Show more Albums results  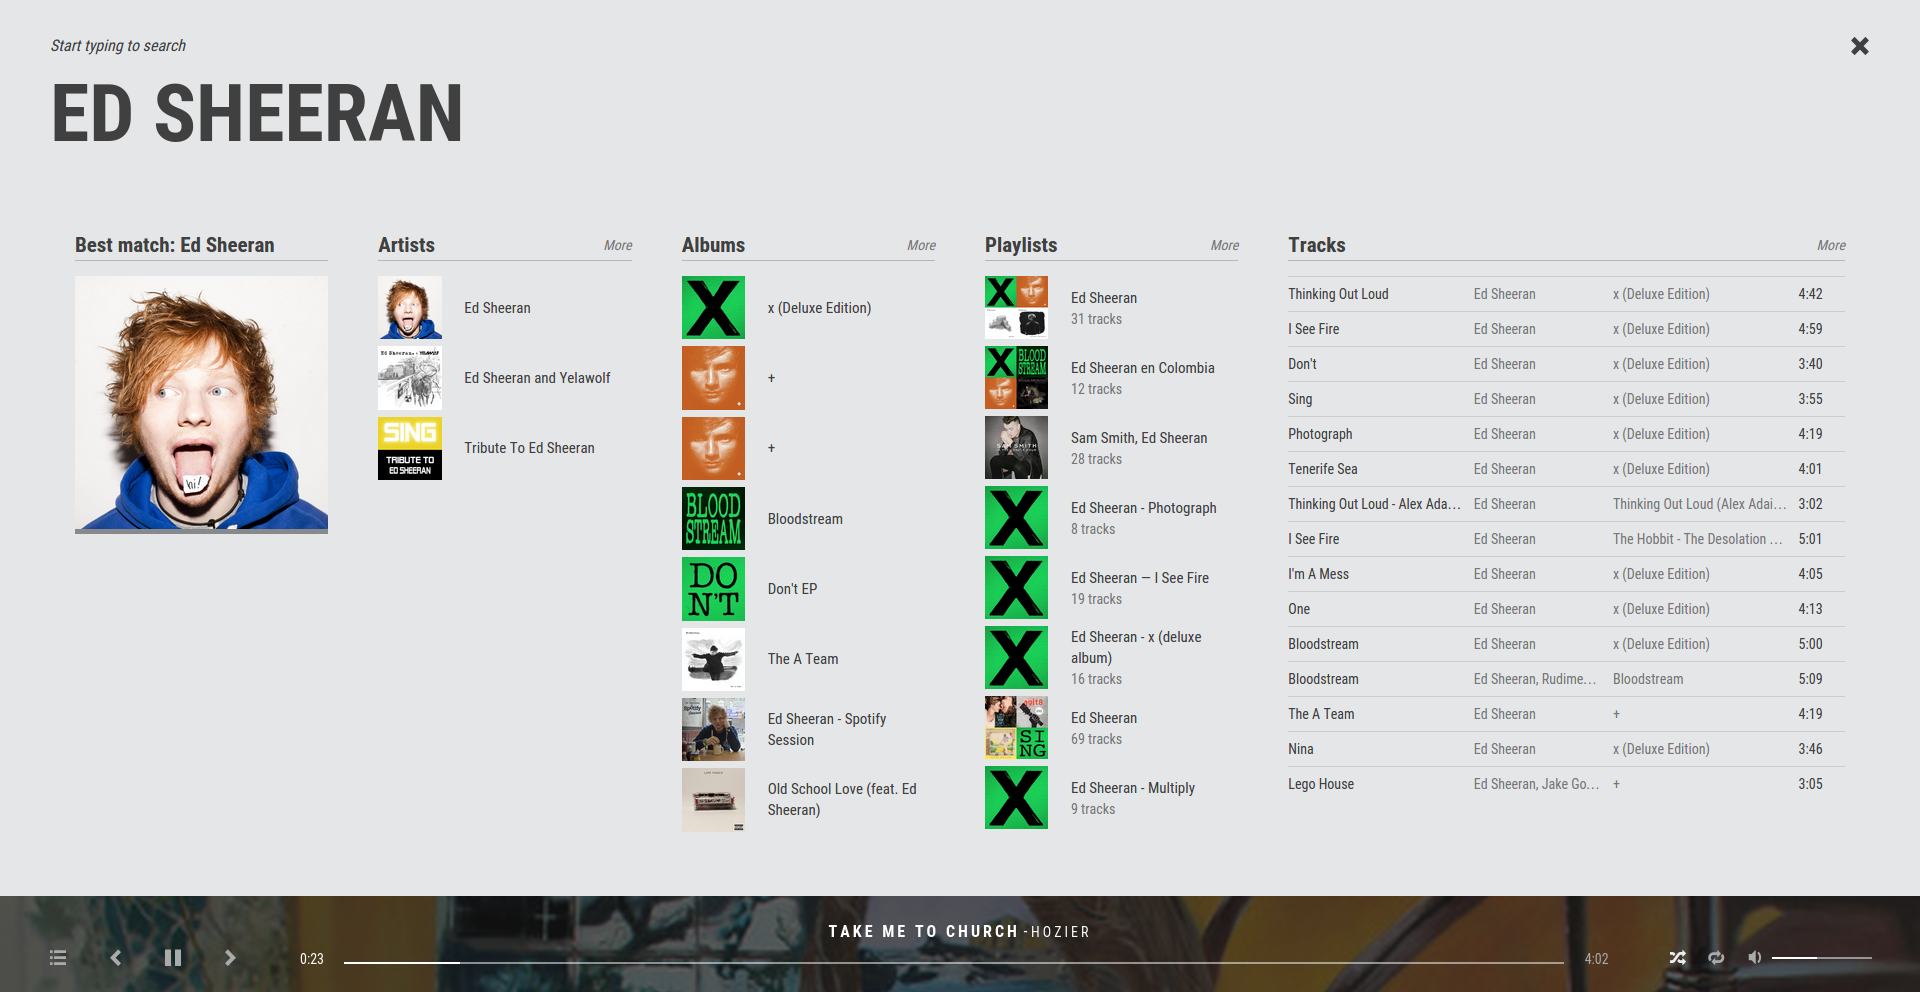[921, 246]
